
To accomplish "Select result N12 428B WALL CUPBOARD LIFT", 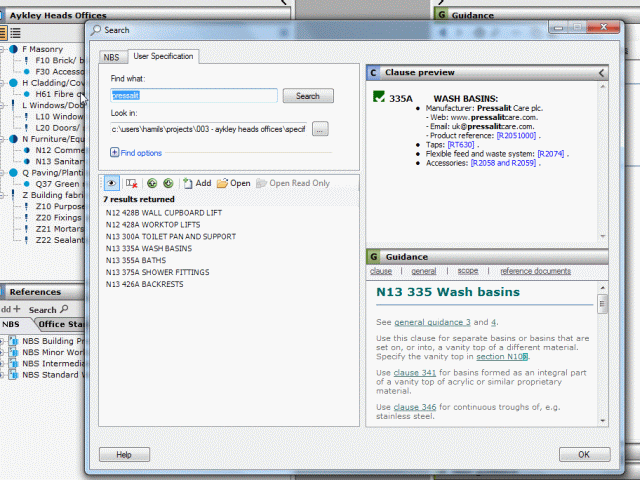I will pyautogui.click(x=164, y=213).
